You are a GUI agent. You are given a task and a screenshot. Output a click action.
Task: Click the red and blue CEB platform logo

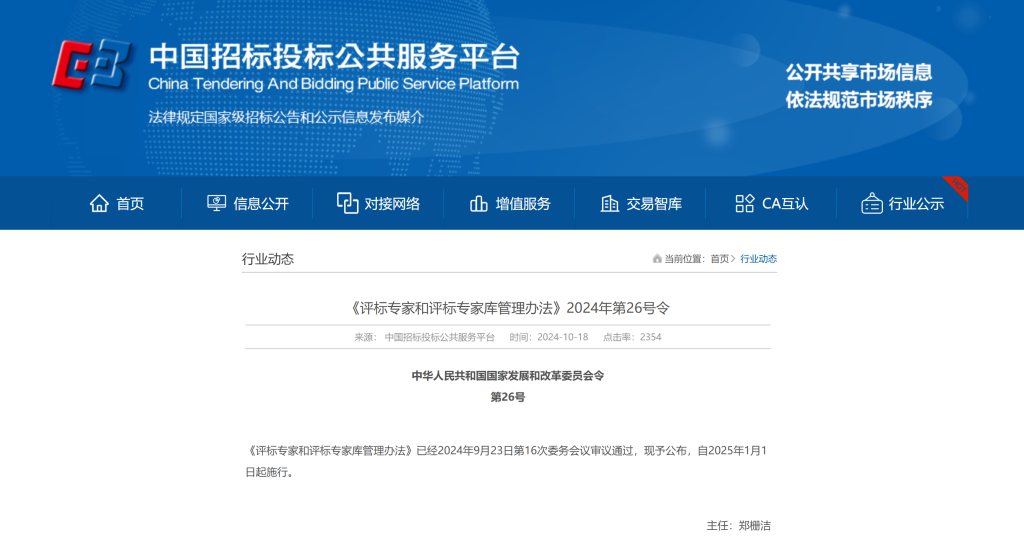coord(91,64)
